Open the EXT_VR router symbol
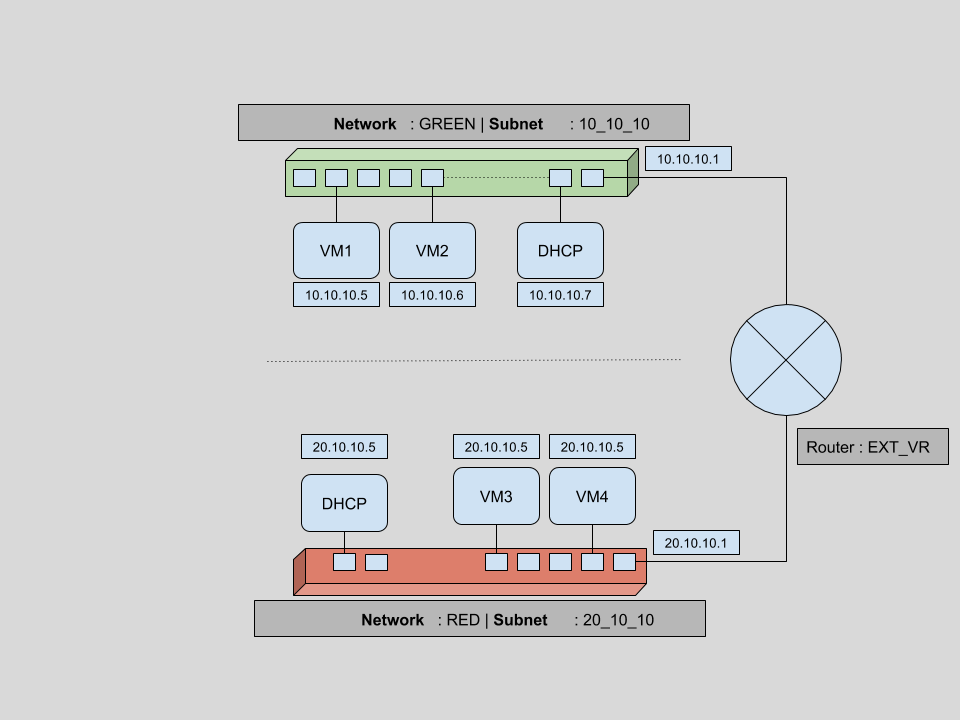Image resolution: width=960 pixels, height=720 pixels. click(x=787, y=358)
